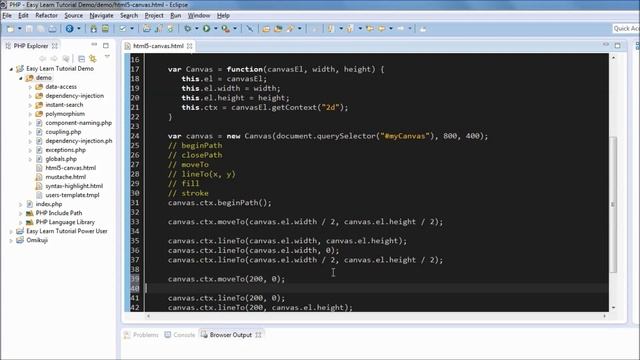Click the editor scroll down arrow
Image resolution: width=640 pixels, height=360 pixels.
pos(613,307)
